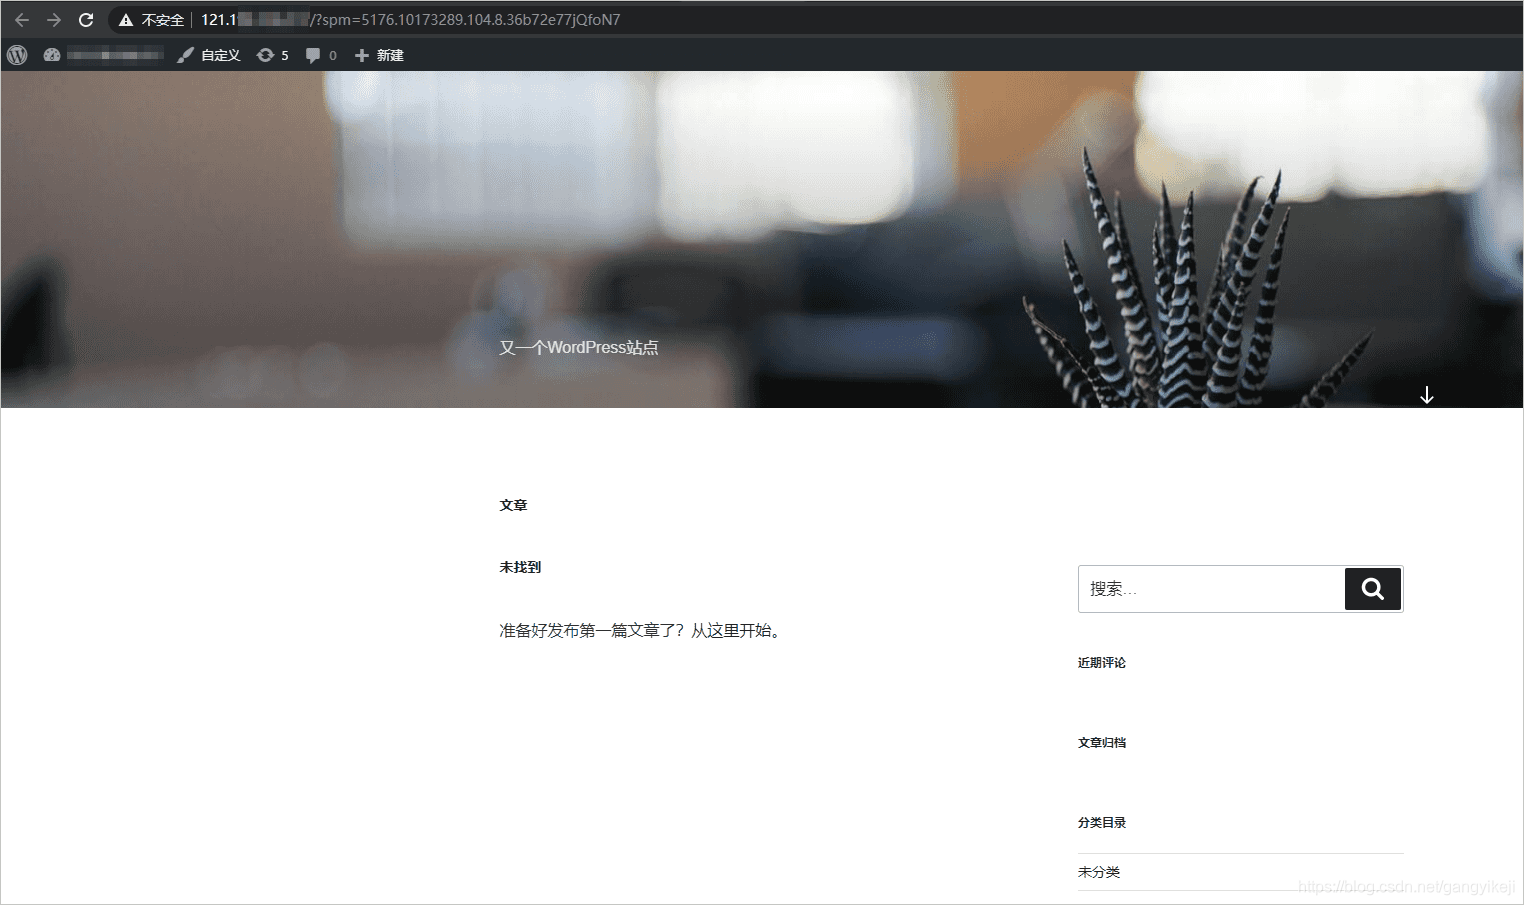Click 新建 in the admin toolbar
The image size is (1524, 905).
pyautogui.click(x=390, y=55)
